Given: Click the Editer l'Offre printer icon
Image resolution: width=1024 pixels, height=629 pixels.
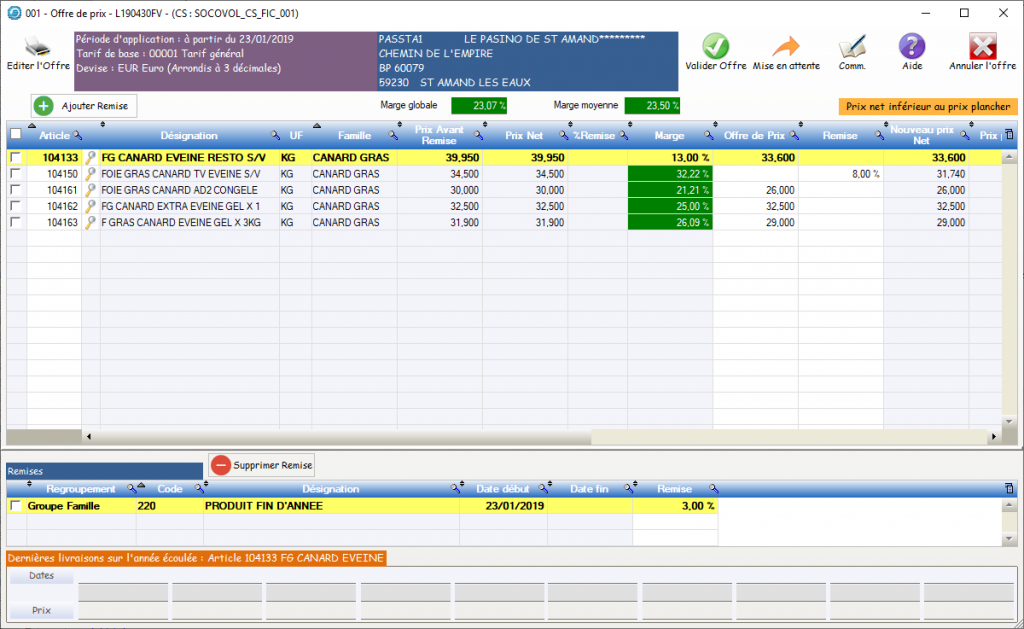Looking at the screenshot, I should click(37, 47).
